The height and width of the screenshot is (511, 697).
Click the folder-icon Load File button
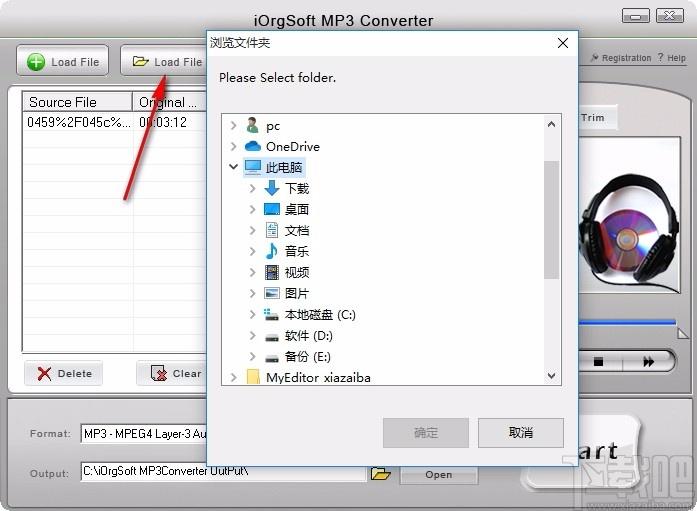165,61
